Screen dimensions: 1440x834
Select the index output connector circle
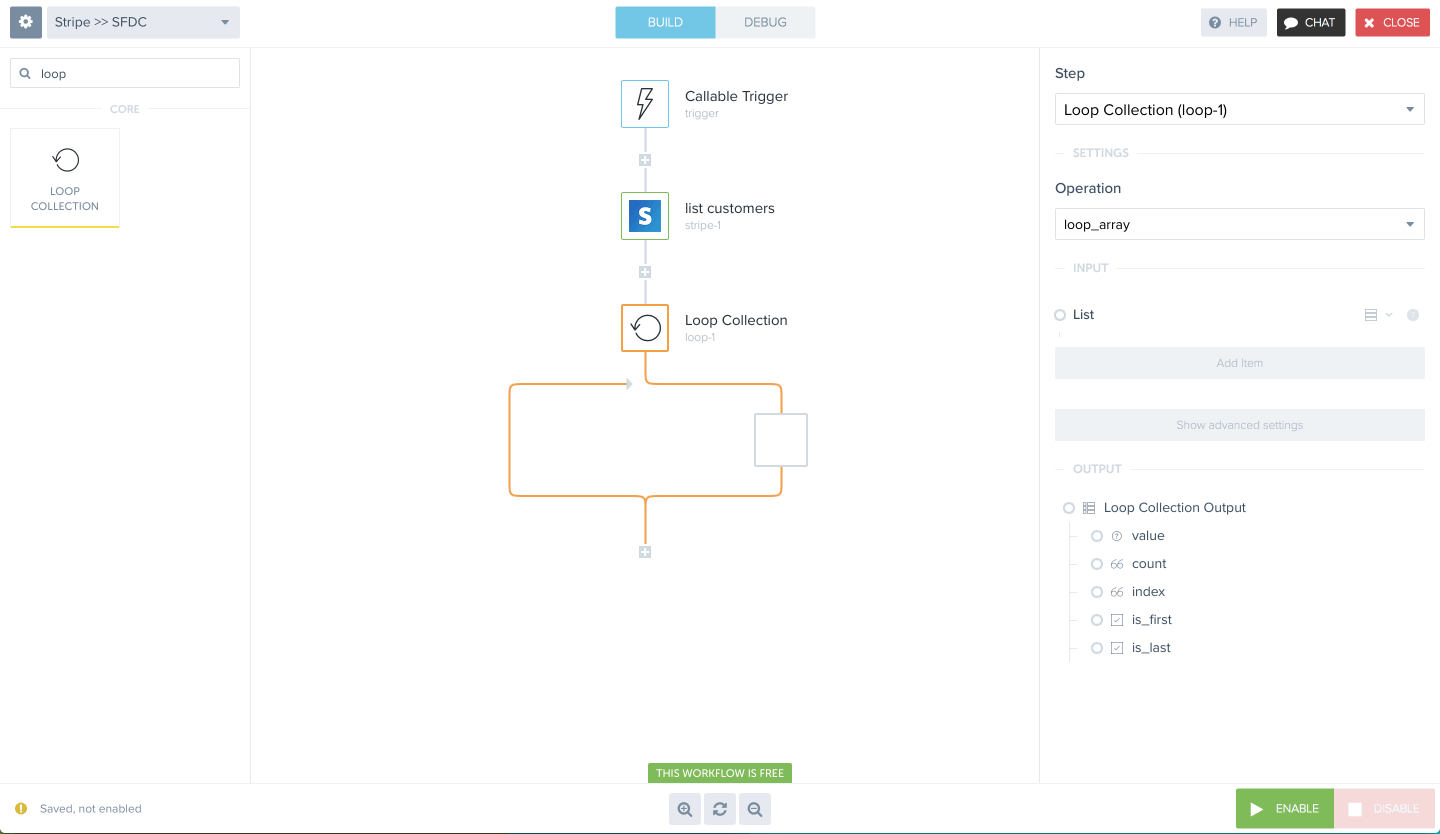click(x=1097, y=592)
